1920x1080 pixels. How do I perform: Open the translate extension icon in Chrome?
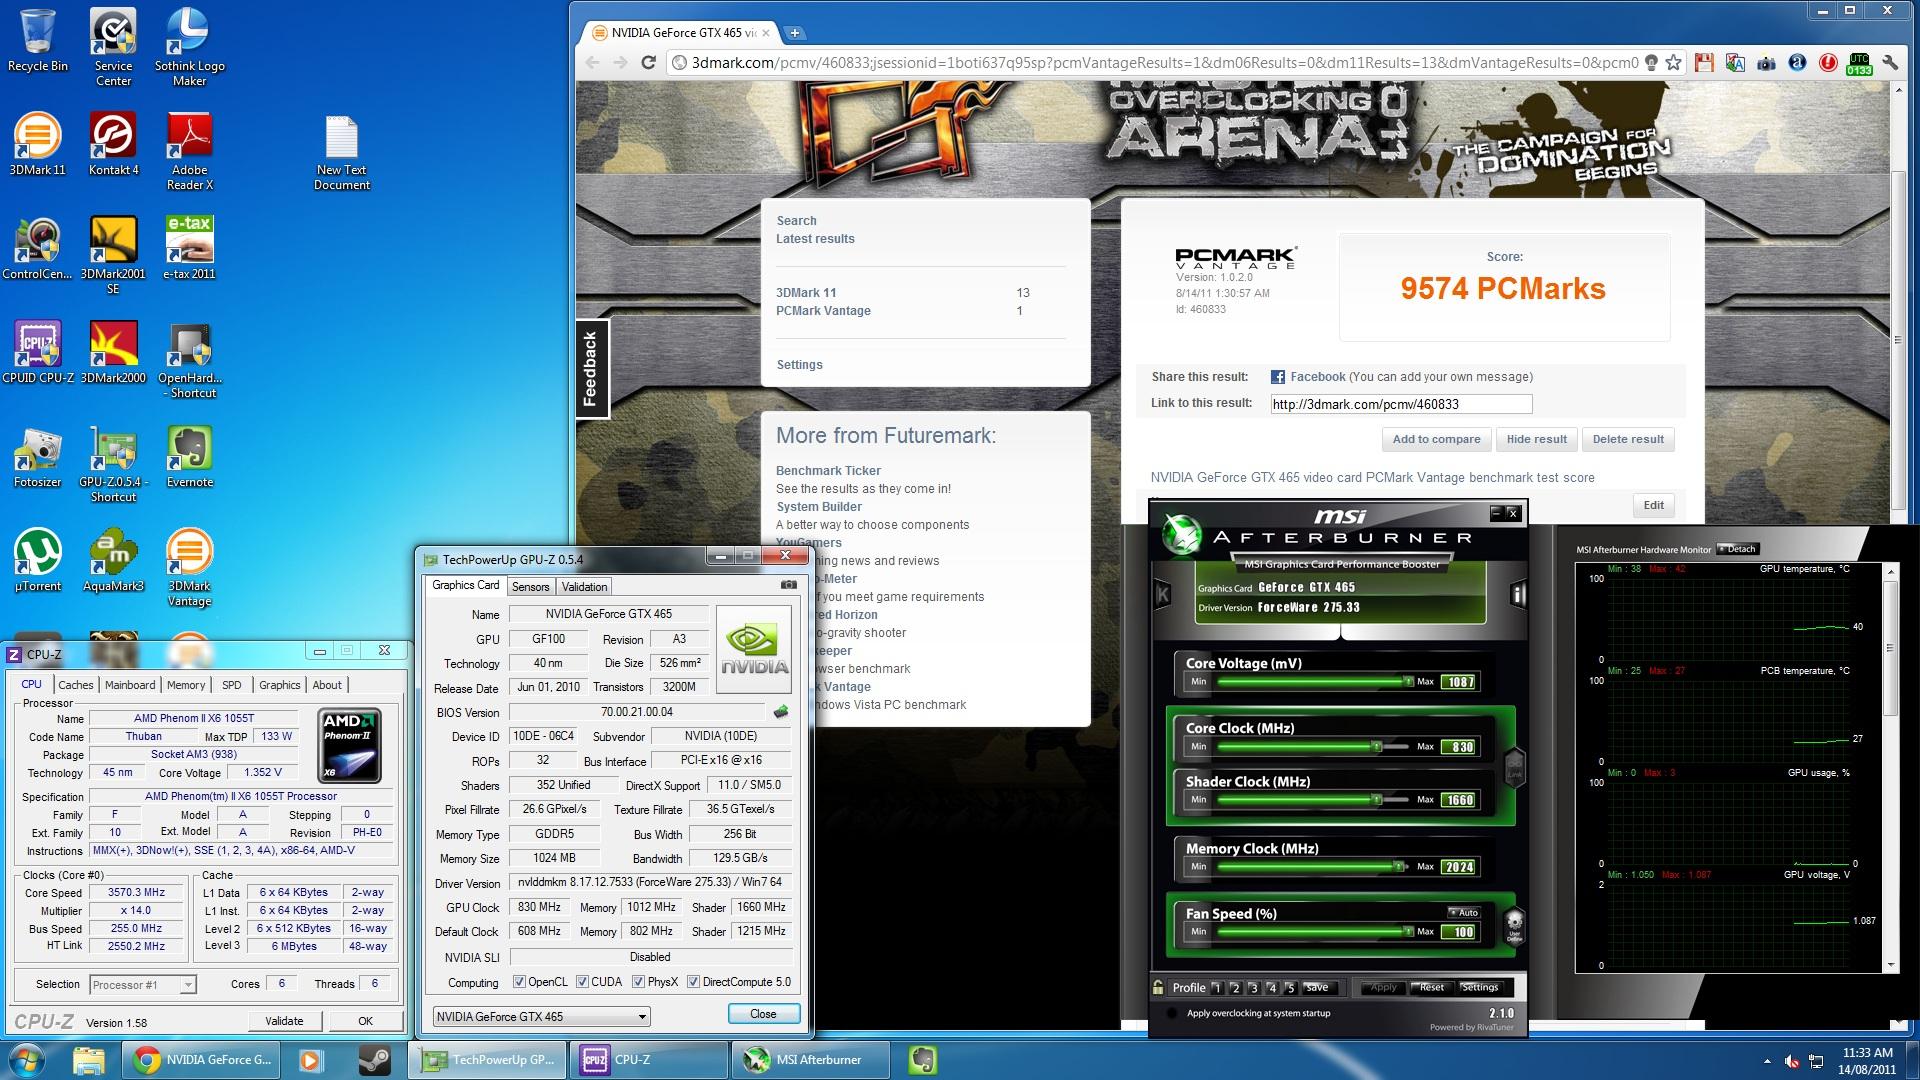[x=1735, y=62]
